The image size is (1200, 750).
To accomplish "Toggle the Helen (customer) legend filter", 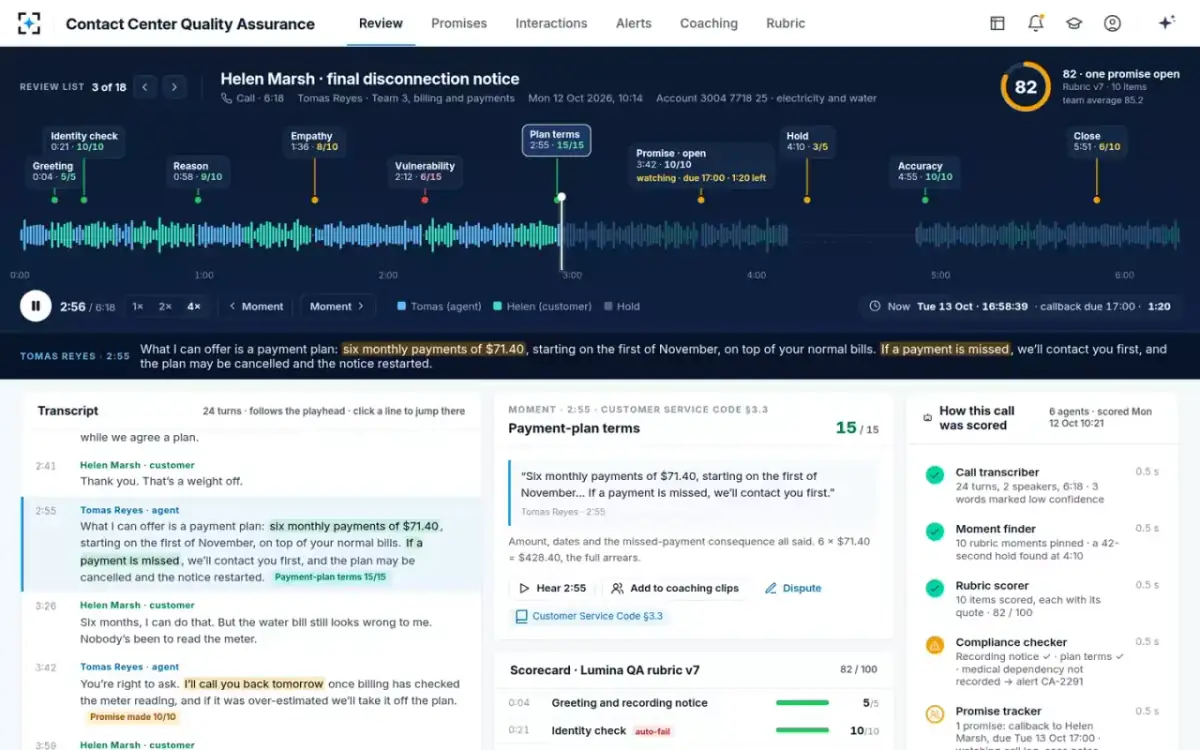I will (x=542, y=306).
